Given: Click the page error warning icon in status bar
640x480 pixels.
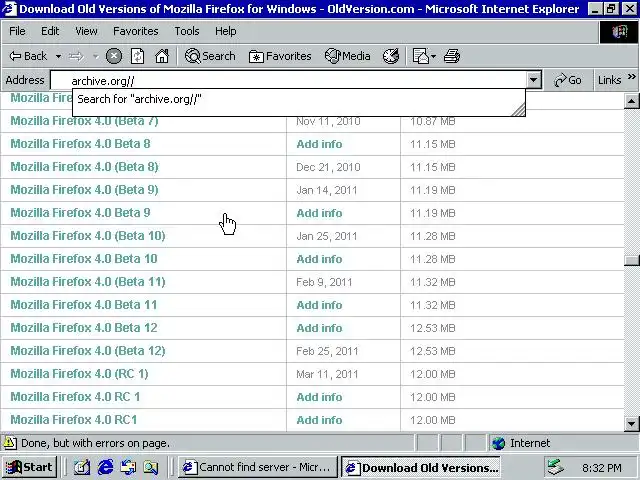Looking at the screenshot, I should click(x=10, y=443).
